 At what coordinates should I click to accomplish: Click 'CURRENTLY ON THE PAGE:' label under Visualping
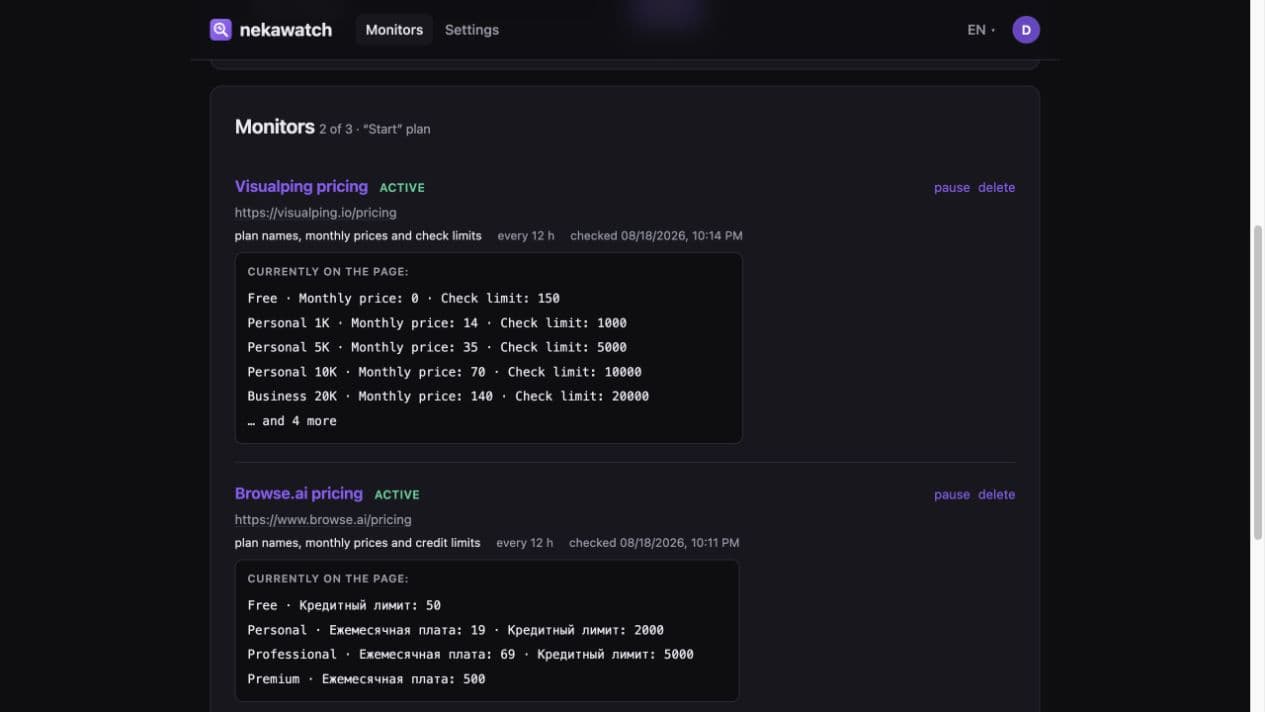[x=328, y=272]
